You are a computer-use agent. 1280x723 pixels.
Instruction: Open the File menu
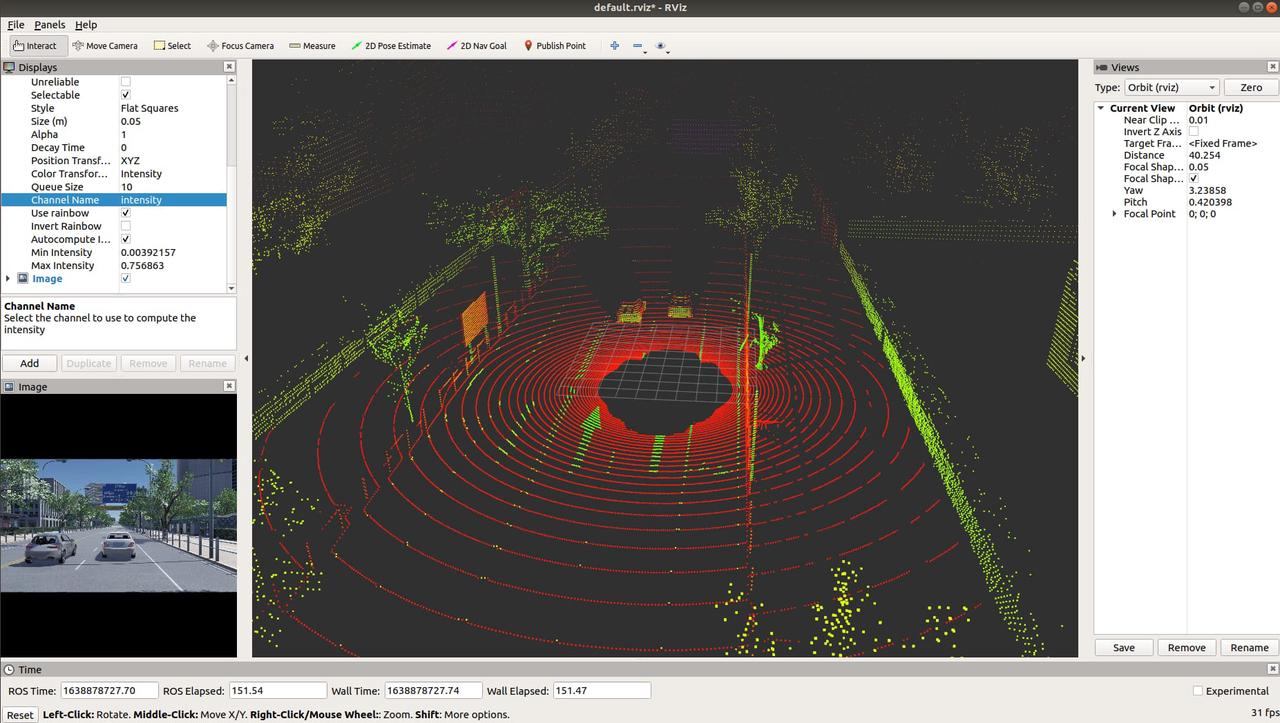[15, 25]
